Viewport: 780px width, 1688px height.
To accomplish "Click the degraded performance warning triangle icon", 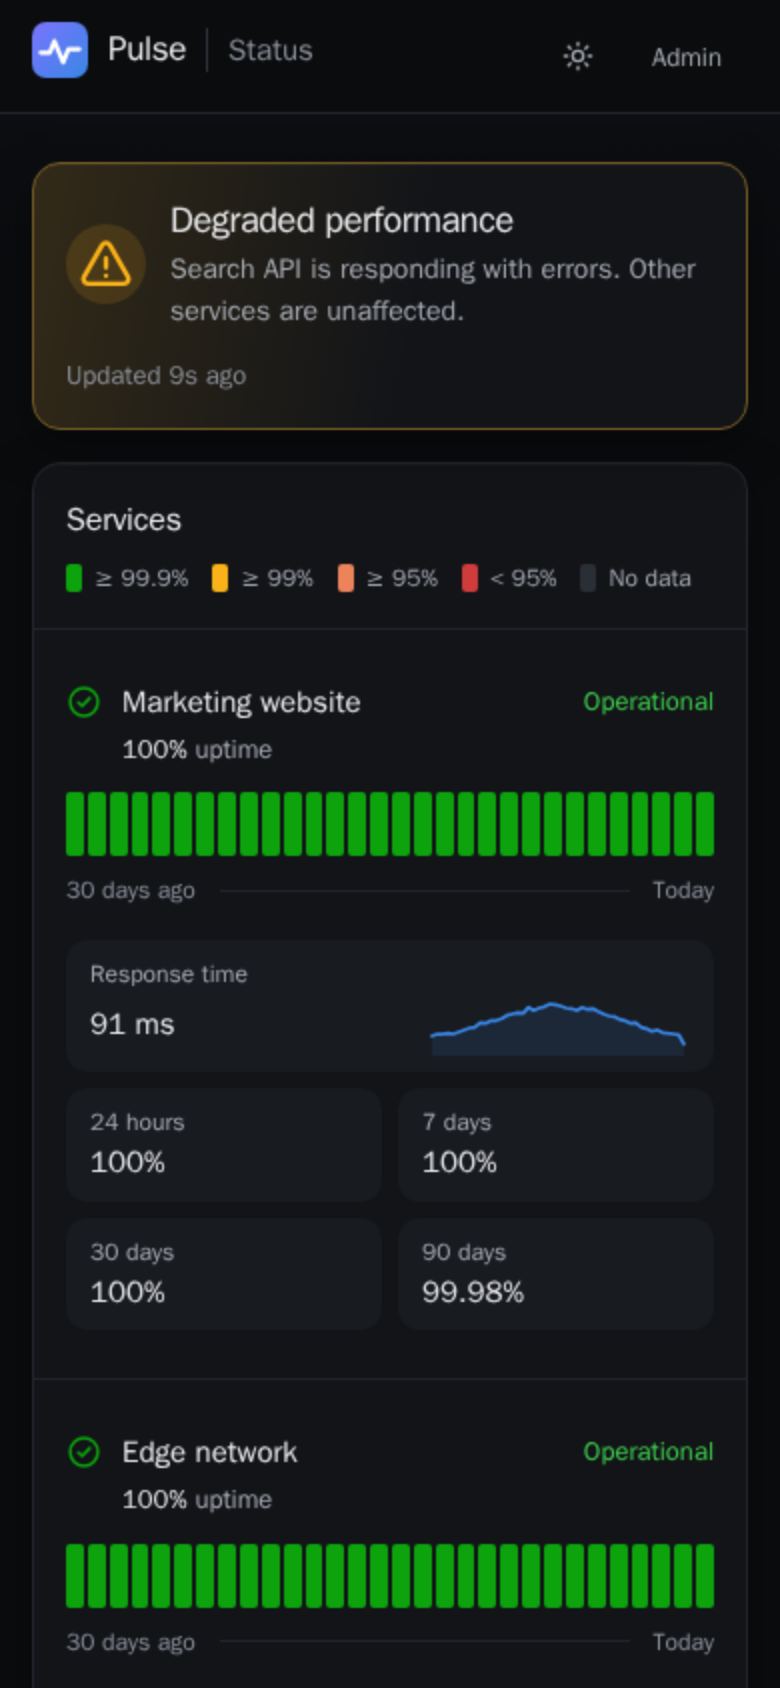I will pos(106,265).
